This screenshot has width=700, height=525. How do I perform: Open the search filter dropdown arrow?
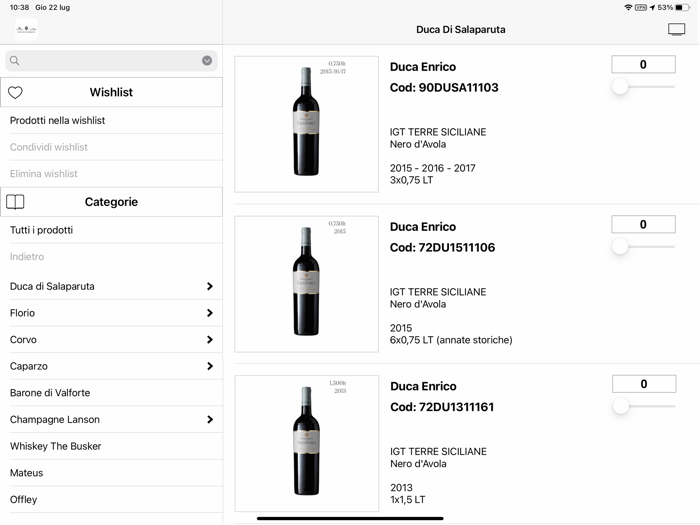click(207, 61)
